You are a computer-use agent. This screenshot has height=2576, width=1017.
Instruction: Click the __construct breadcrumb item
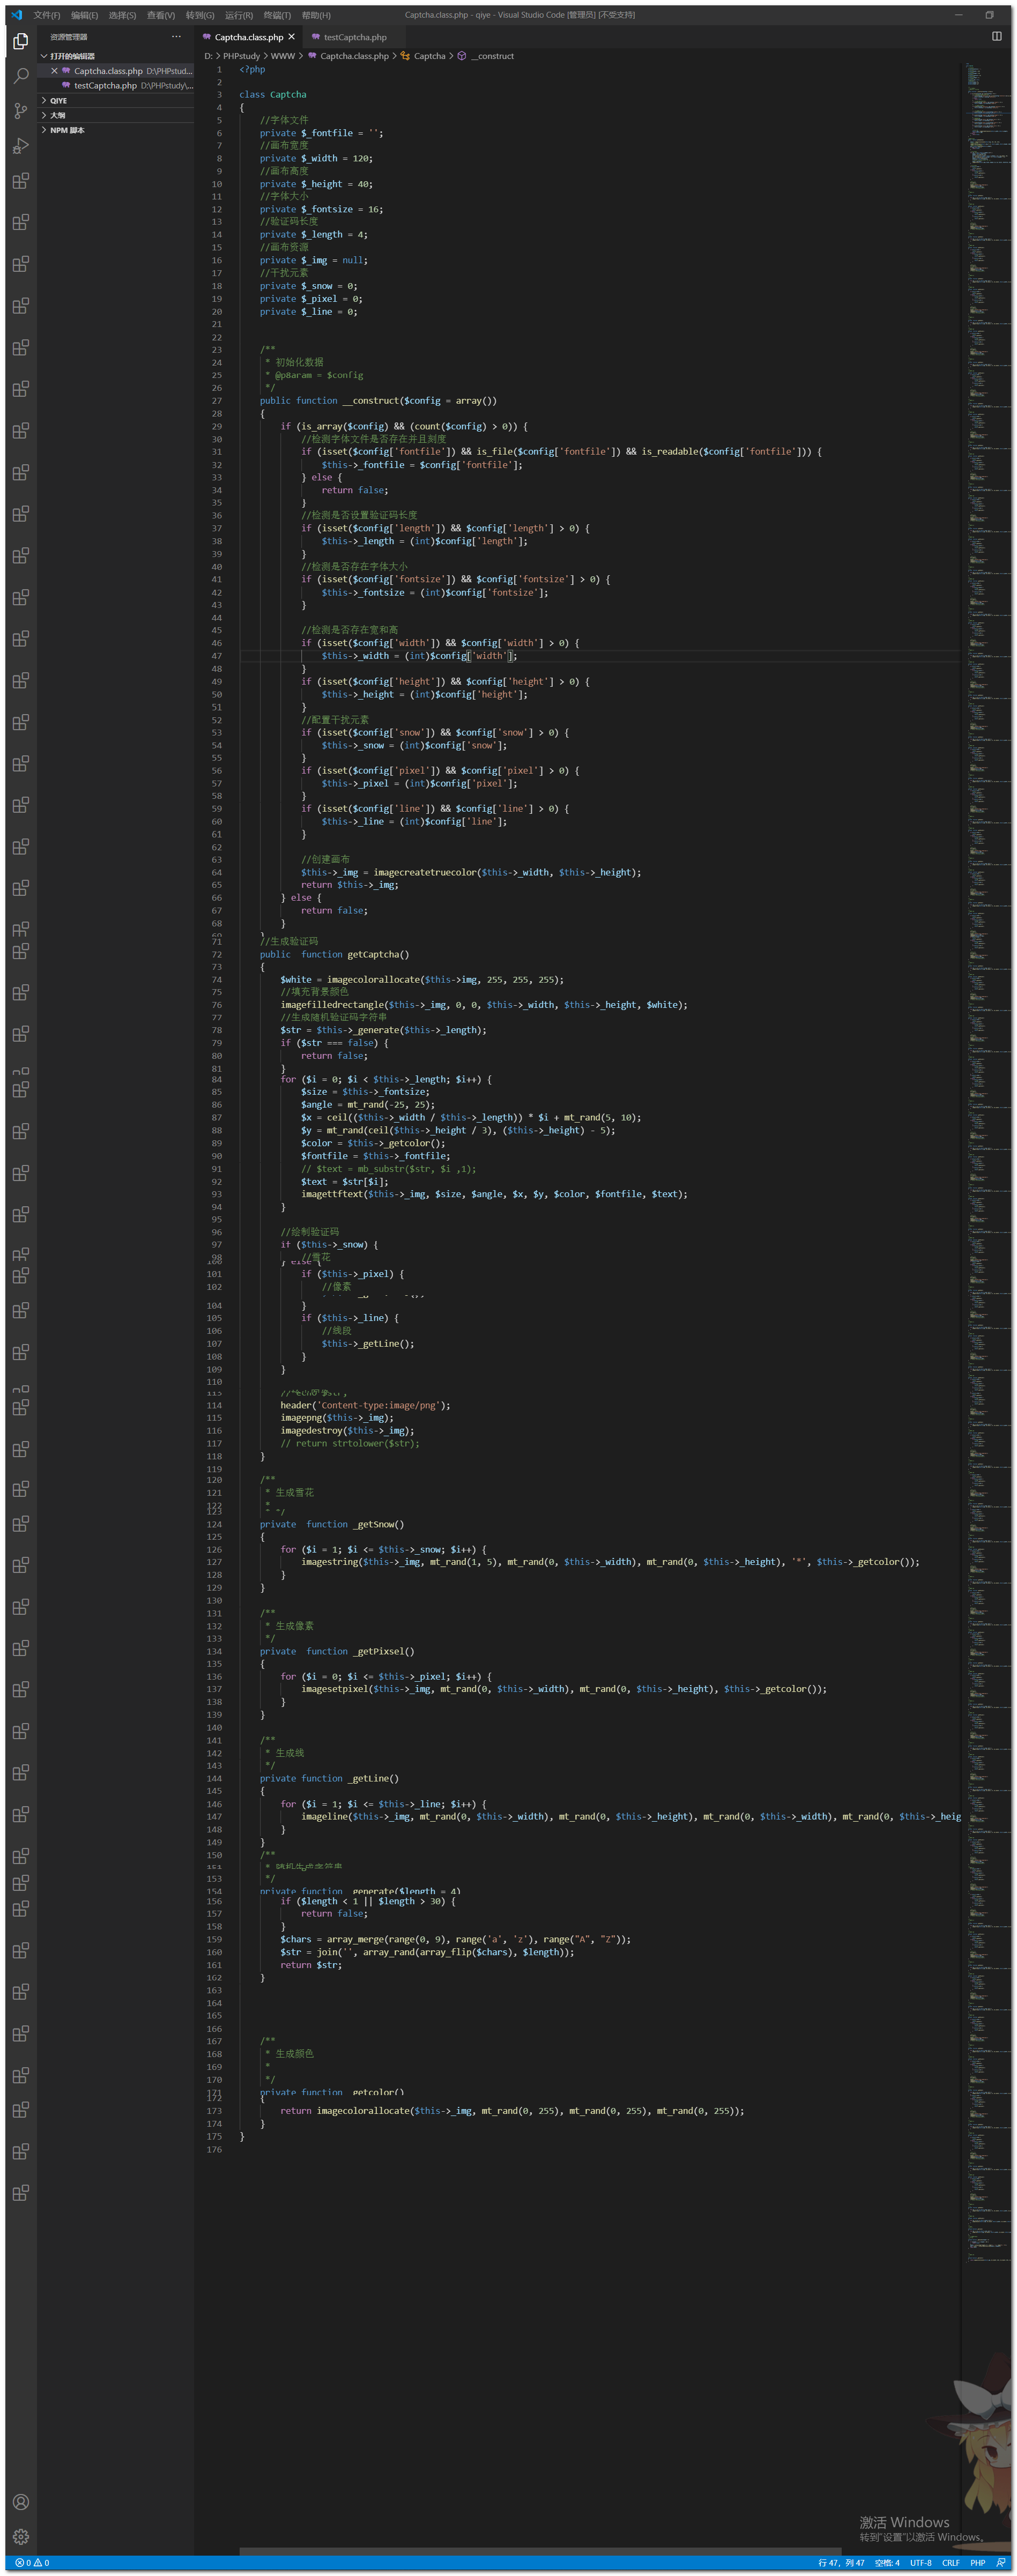coord(492,56)
